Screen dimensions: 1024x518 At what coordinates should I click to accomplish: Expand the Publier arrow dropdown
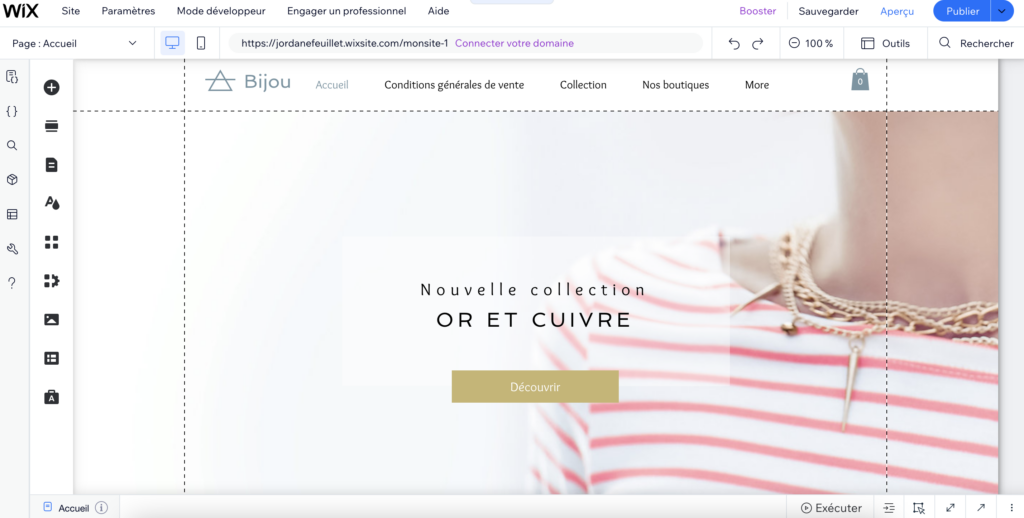pos(1002,11)
